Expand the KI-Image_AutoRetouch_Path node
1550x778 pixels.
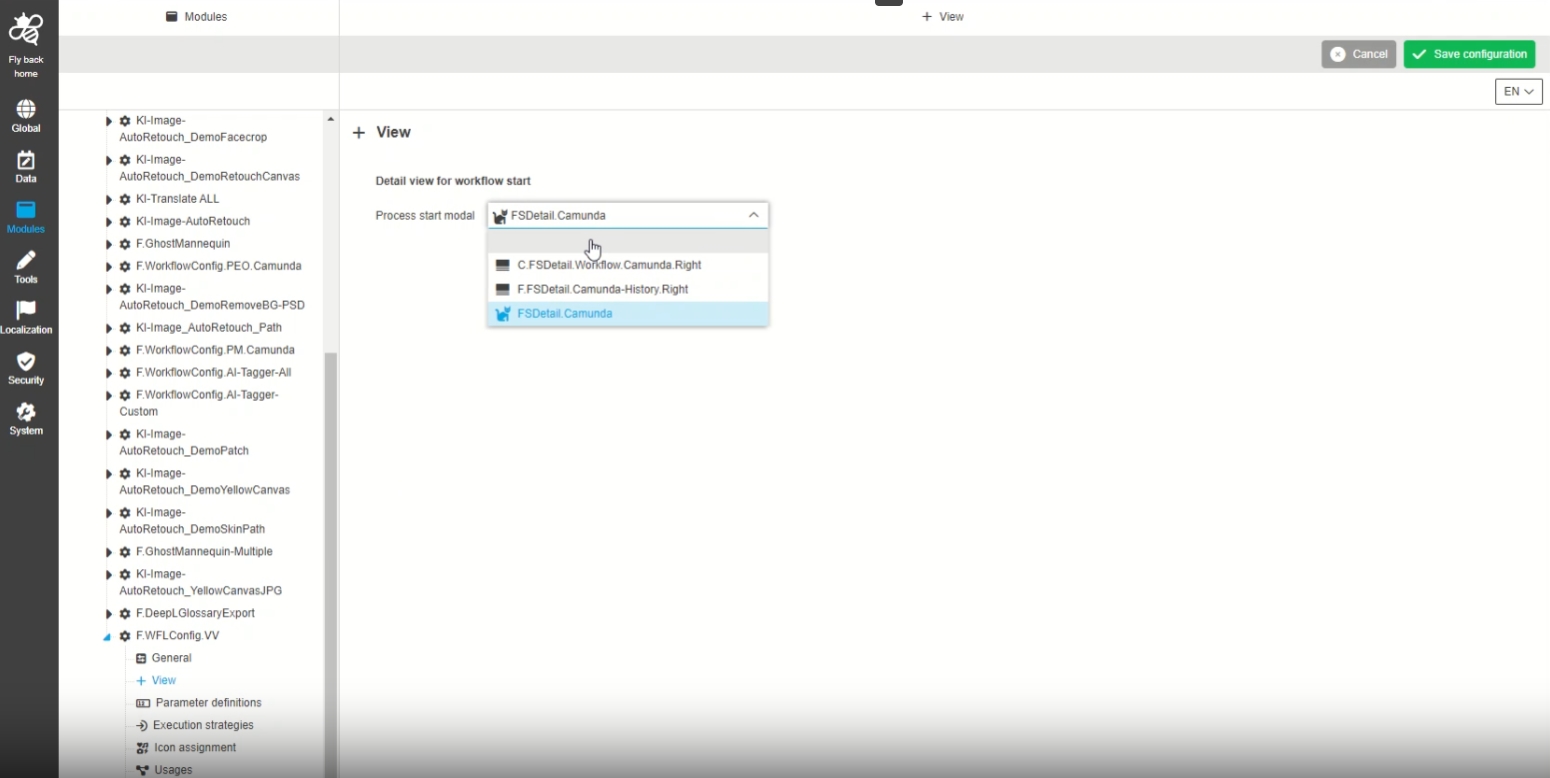109,328
